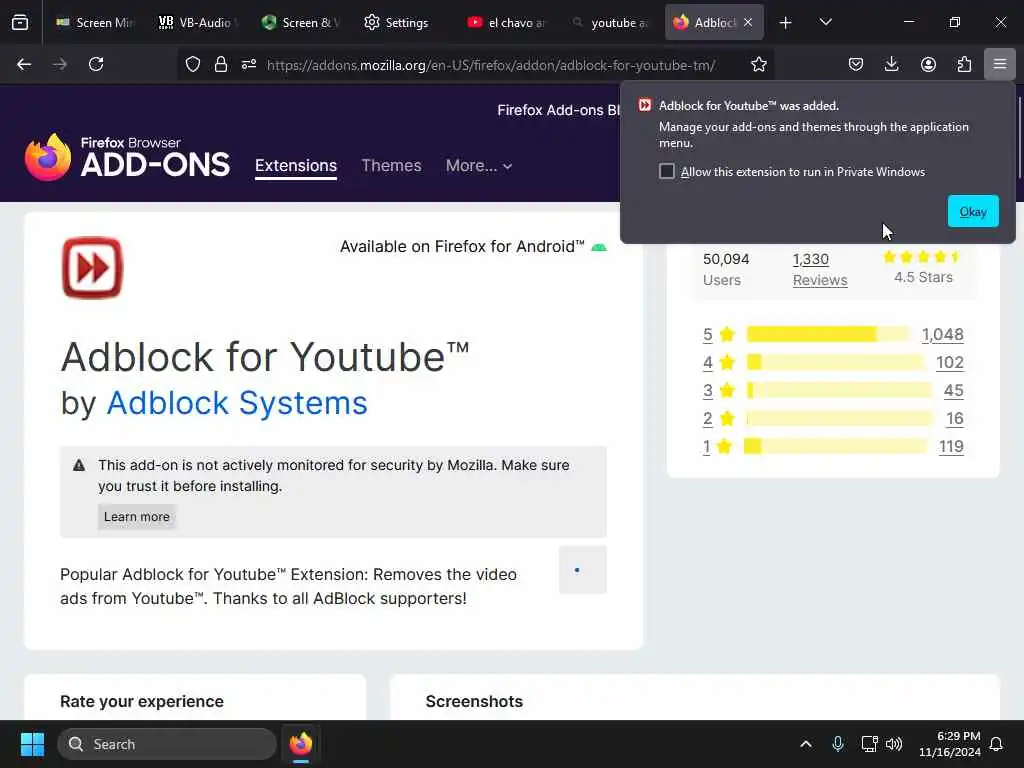Go back with the back arrow
This screenshot has height=768, width=1024.
point(24,64)
